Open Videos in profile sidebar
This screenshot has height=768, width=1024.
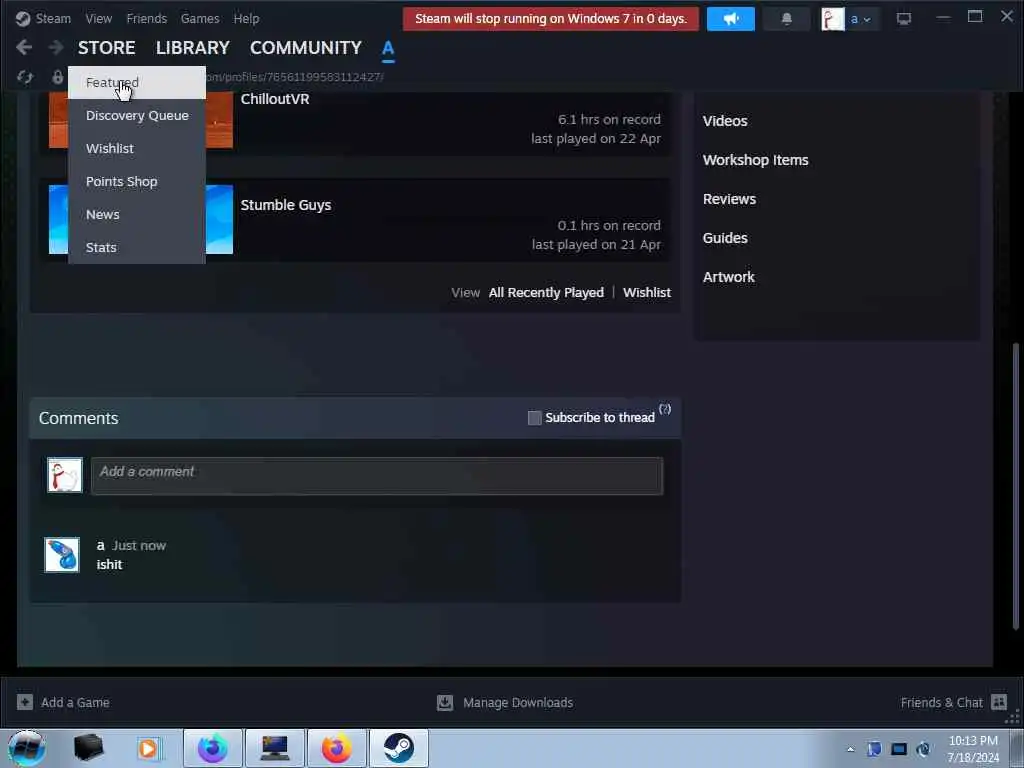coord(725,121)
